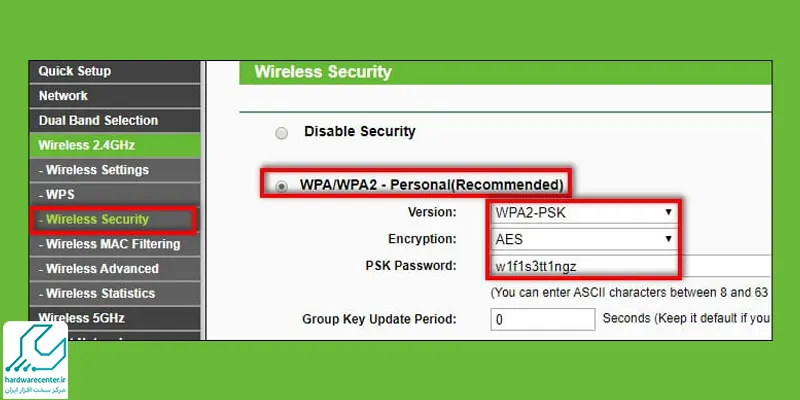This screenshot has width=800, height=400.
Task: Click the Wireless Security page heading
Action: (323, 72)
